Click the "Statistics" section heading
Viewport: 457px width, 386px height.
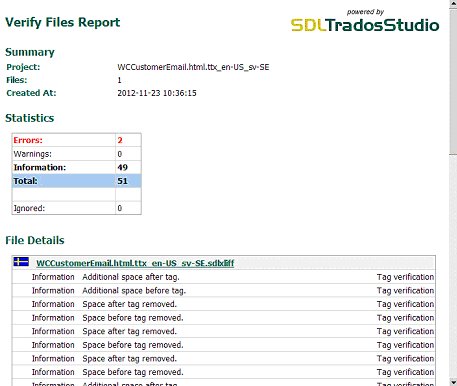(x=30, y=118)
